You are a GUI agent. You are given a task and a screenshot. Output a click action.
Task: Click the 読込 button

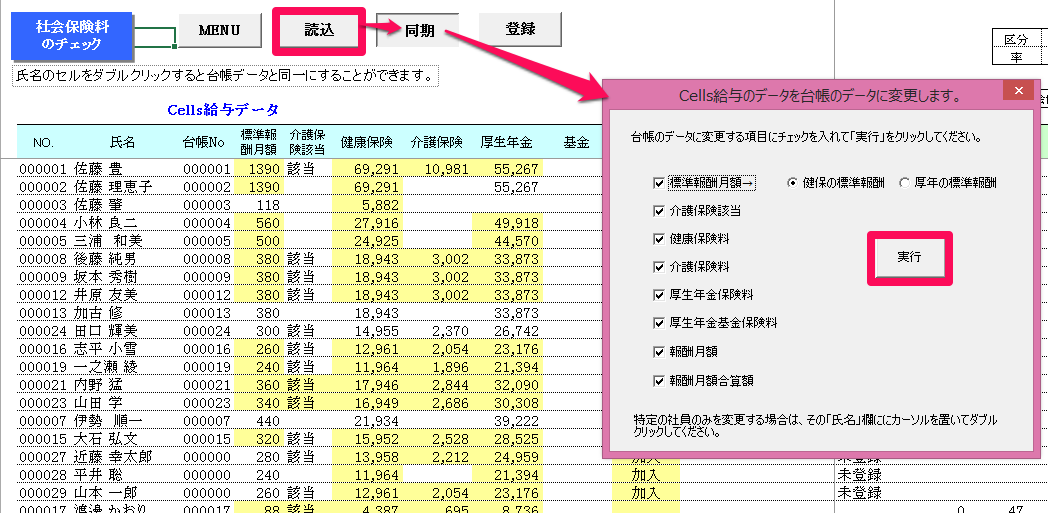coord(319,31)
